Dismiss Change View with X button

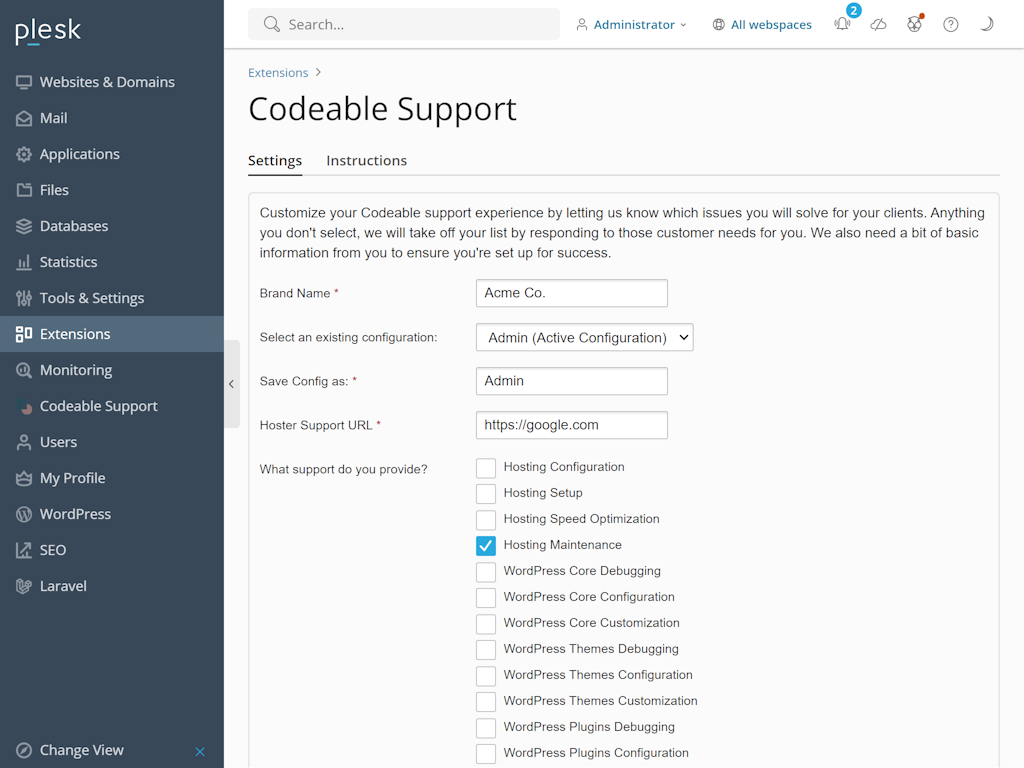pos(200,752)
